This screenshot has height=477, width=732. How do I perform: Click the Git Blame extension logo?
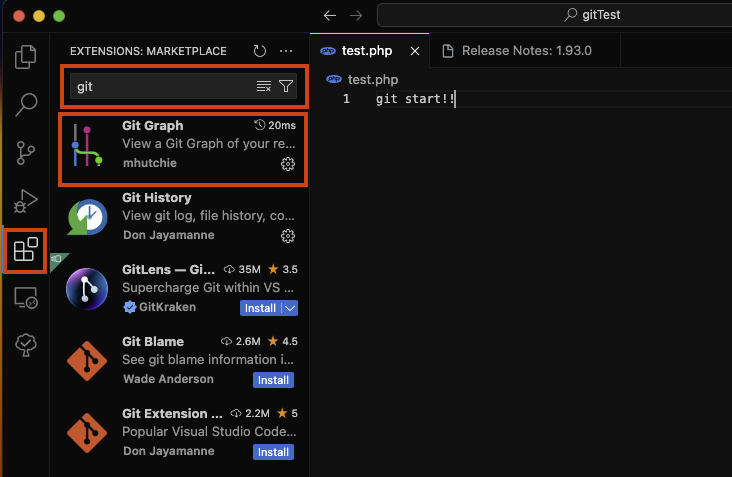click(87, 361)
